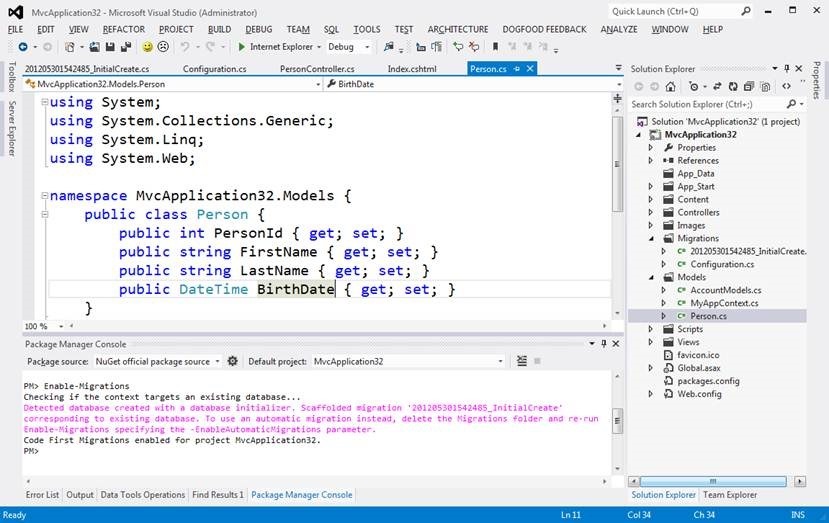Toggle auto-hide pin on Package Manager Console
The width and height of the screenshot is (829, 523).
(x=603, y=344)
